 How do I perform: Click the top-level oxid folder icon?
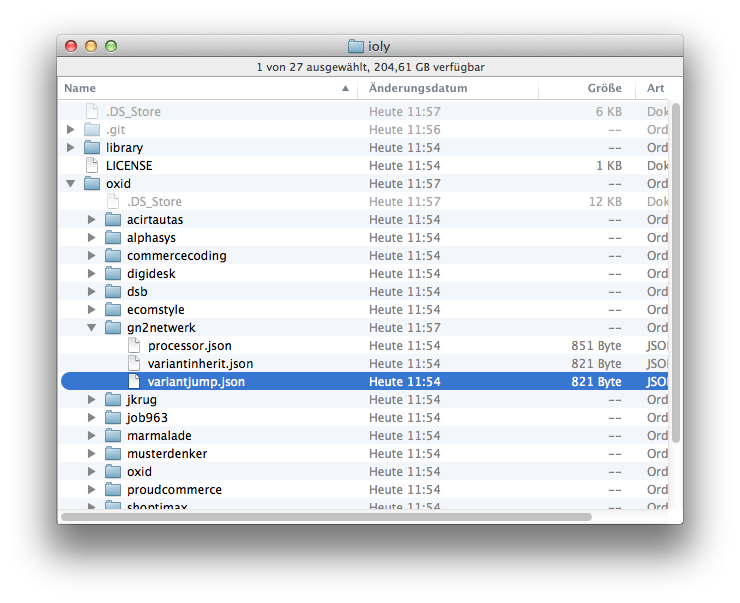(92, 183)
